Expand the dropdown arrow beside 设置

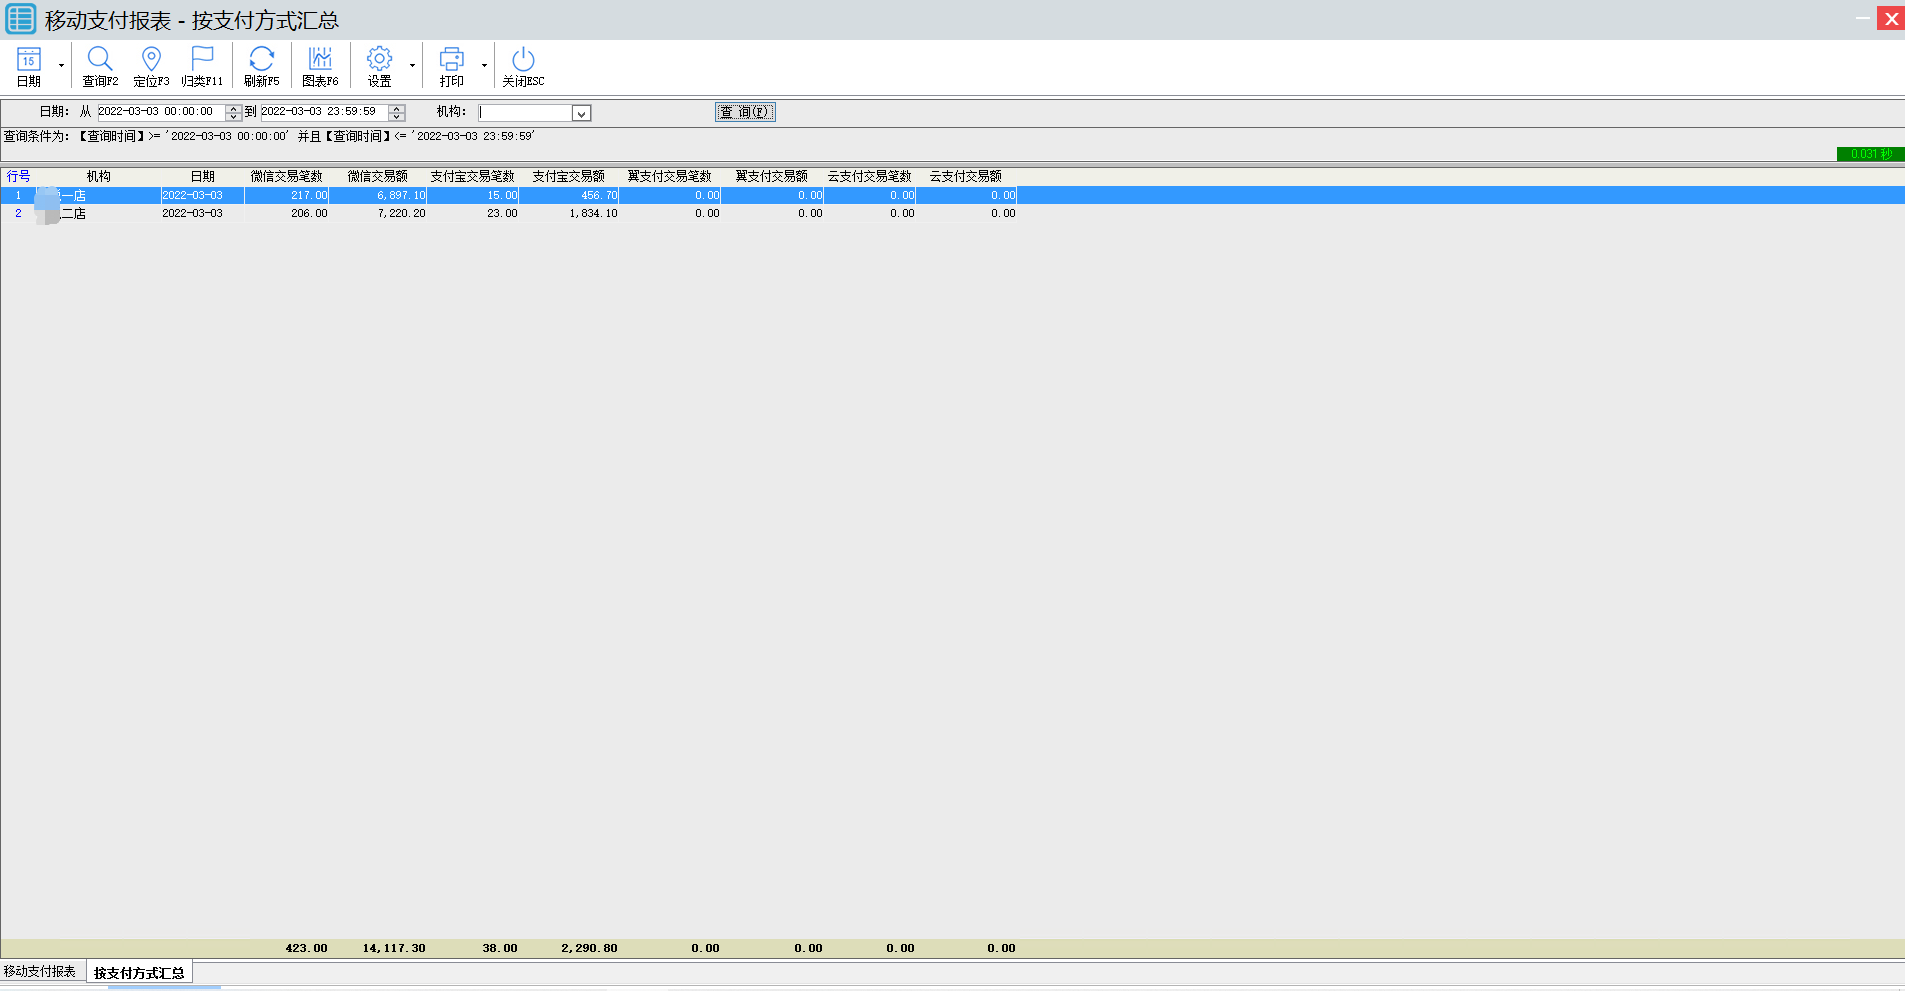(x=412, y=66)
